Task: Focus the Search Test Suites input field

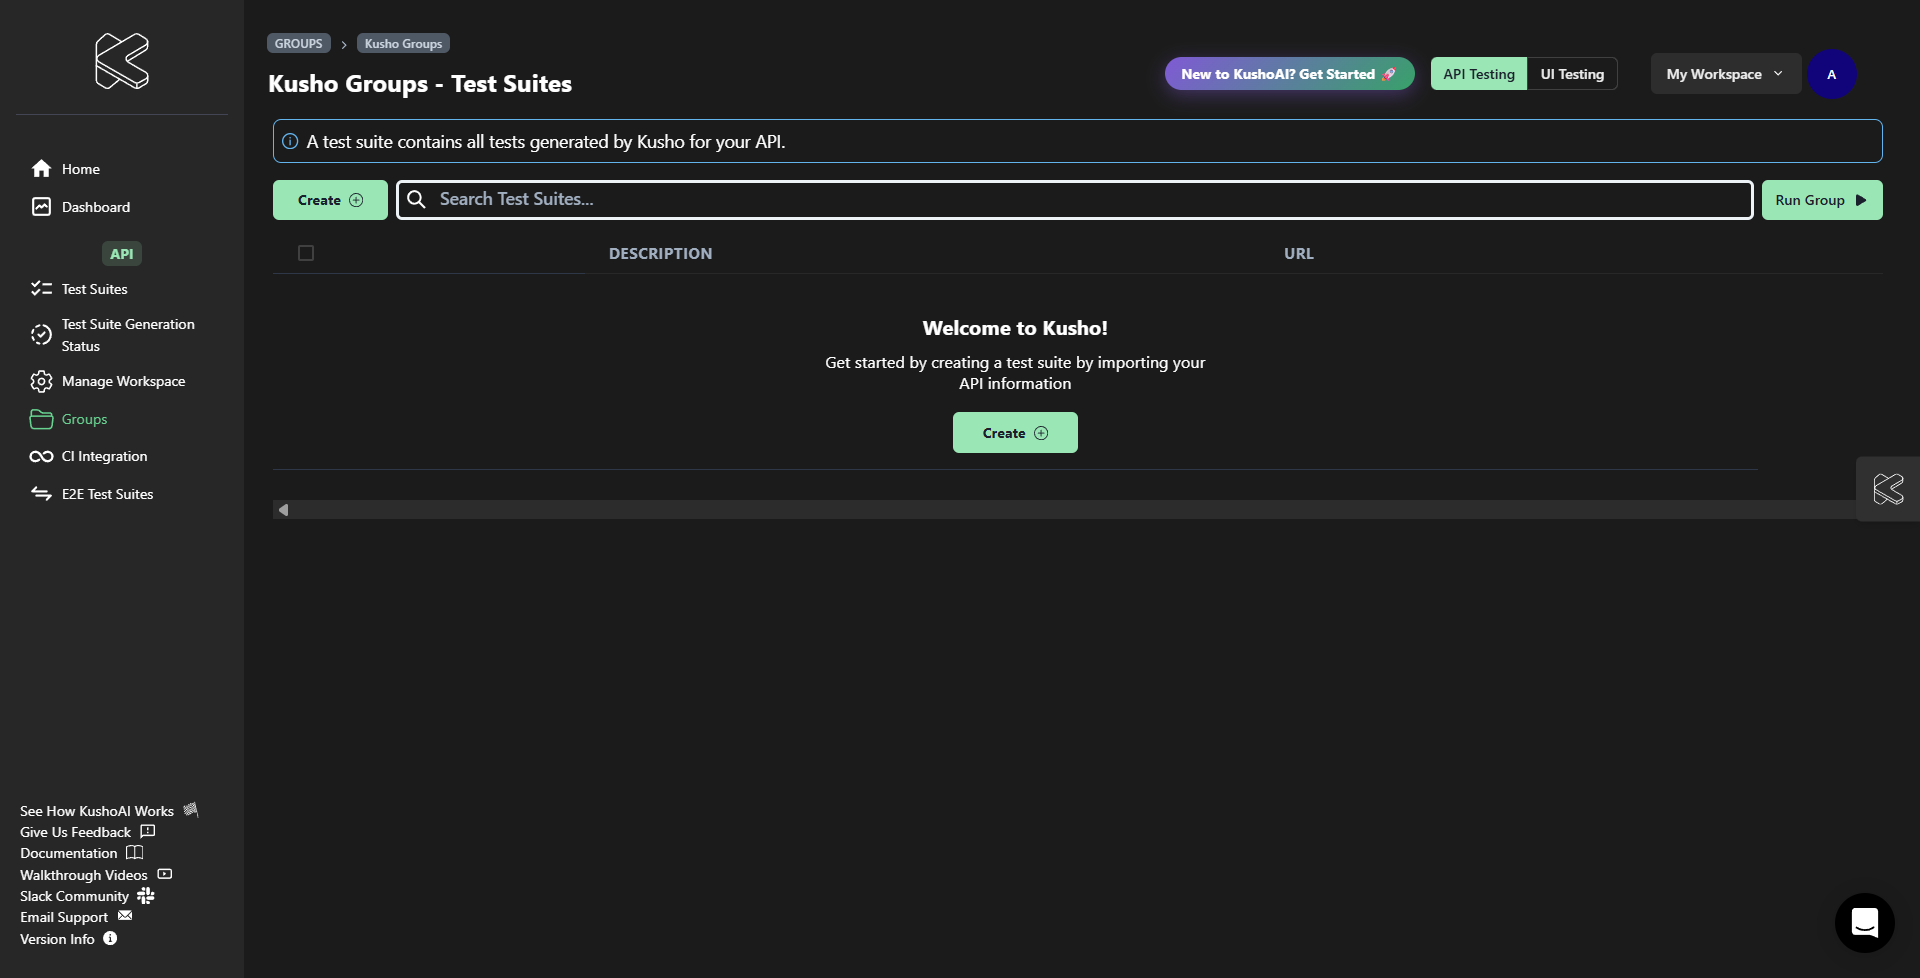Action: click(x=1080, y=199)
